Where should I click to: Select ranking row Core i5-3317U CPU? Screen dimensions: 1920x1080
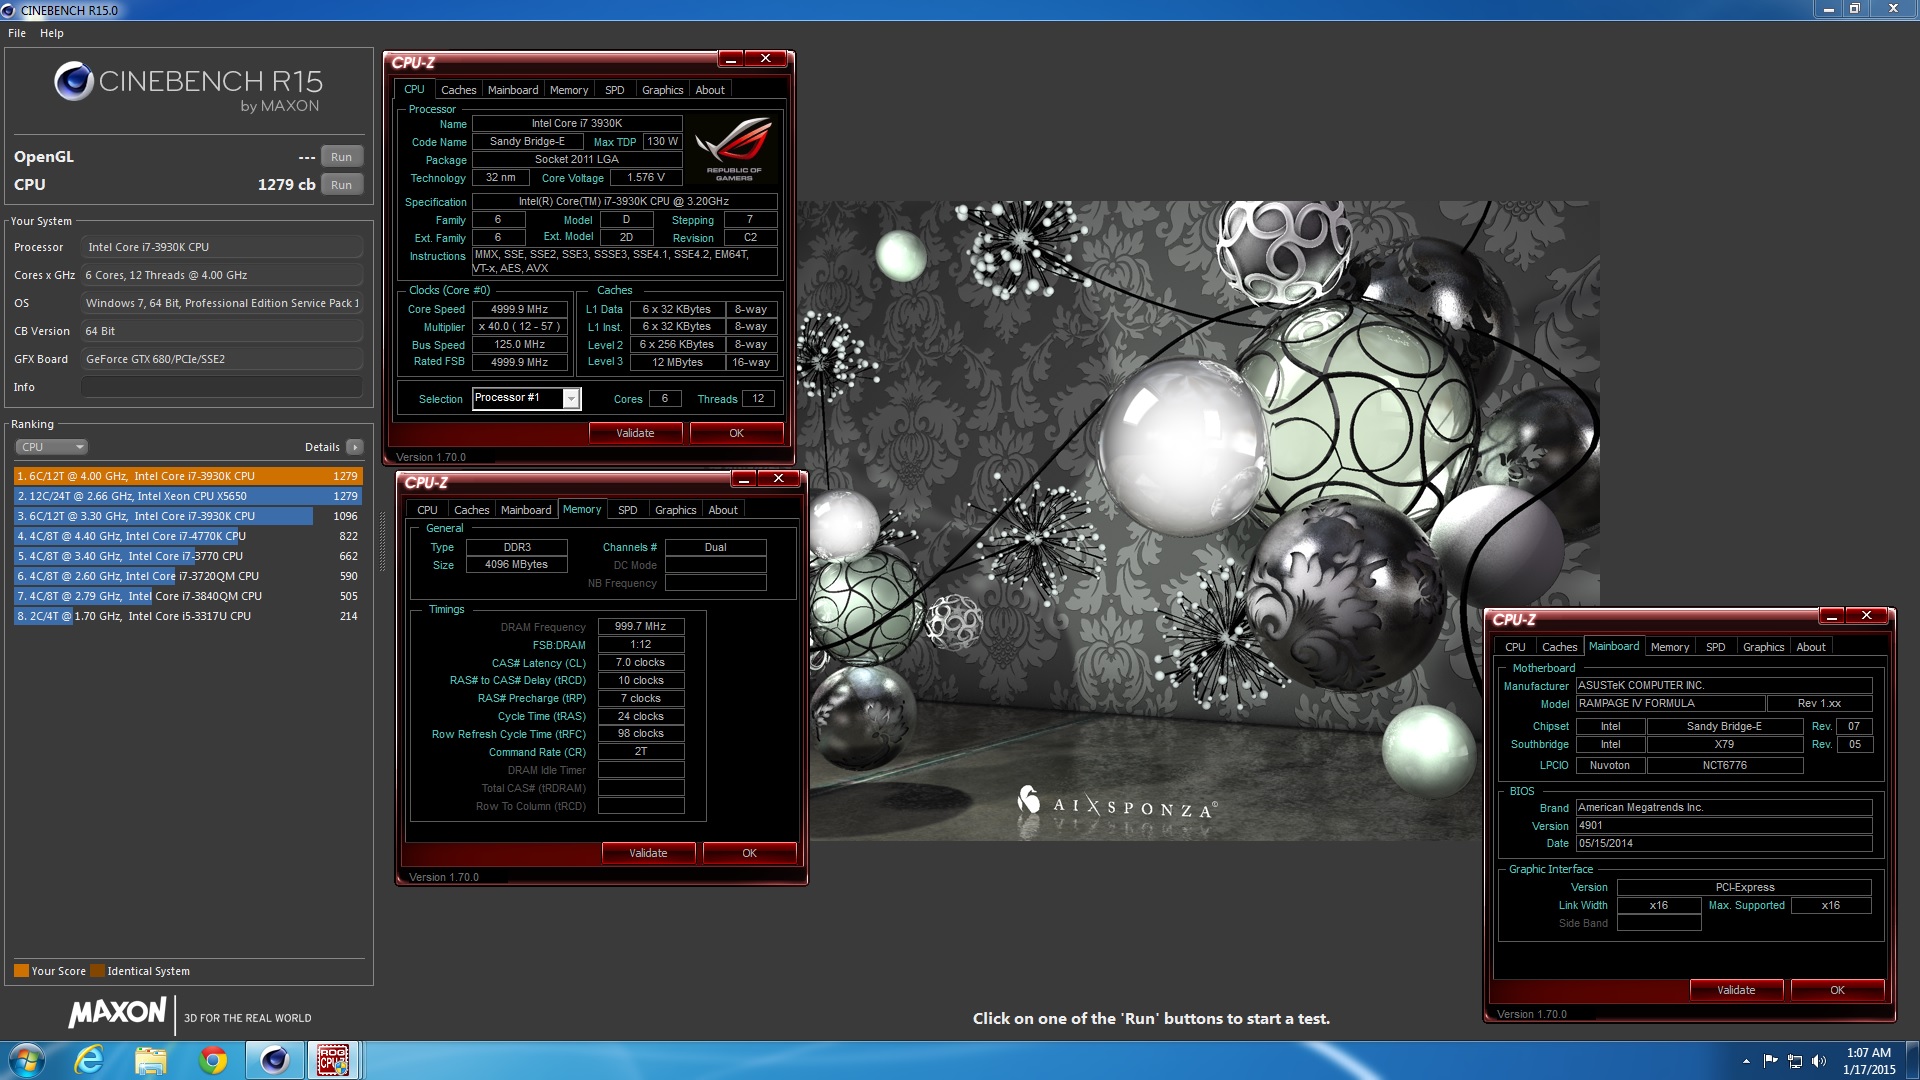(187, 616)
